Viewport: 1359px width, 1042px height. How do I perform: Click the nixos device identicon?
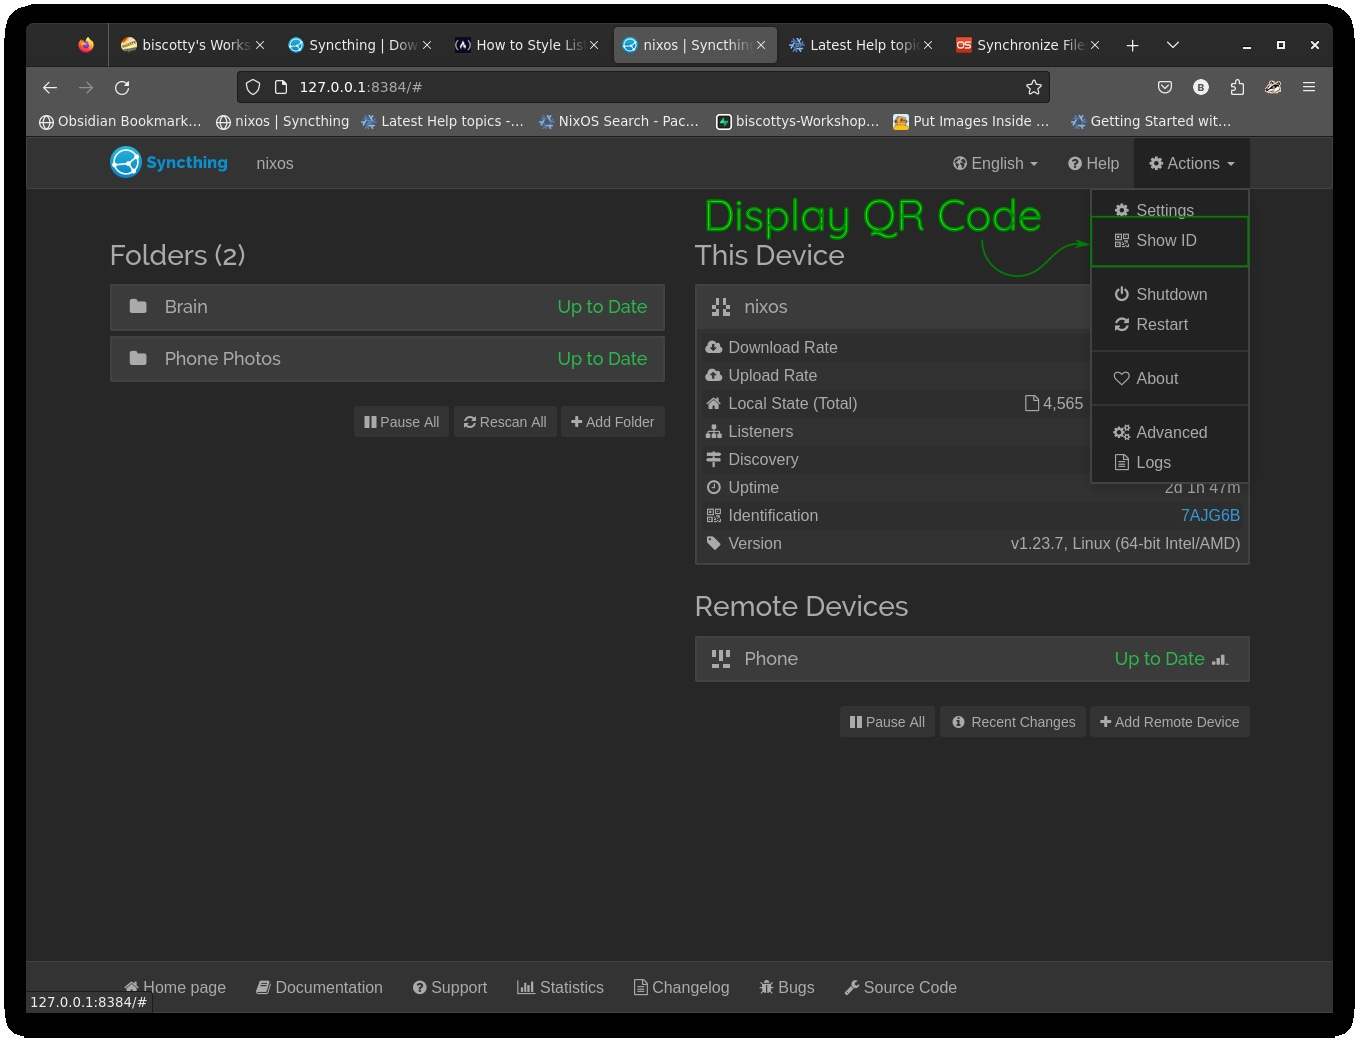point(720,307)
